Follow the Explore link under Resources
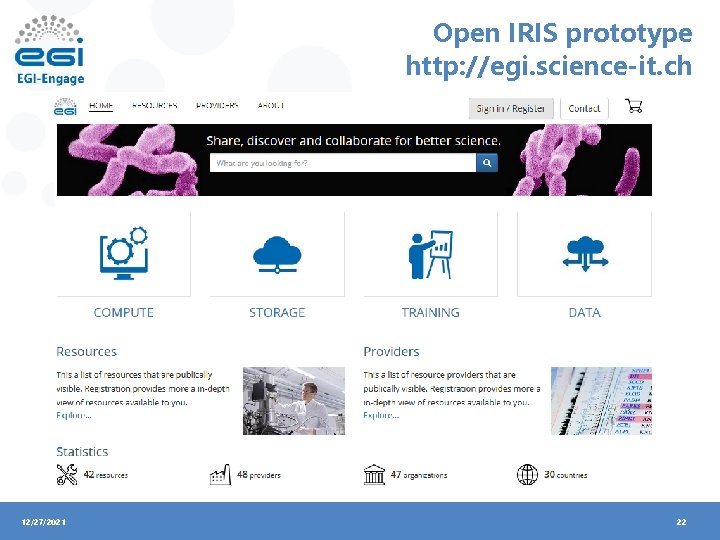Viewport: 720px width, 540px height. point(74,415)
